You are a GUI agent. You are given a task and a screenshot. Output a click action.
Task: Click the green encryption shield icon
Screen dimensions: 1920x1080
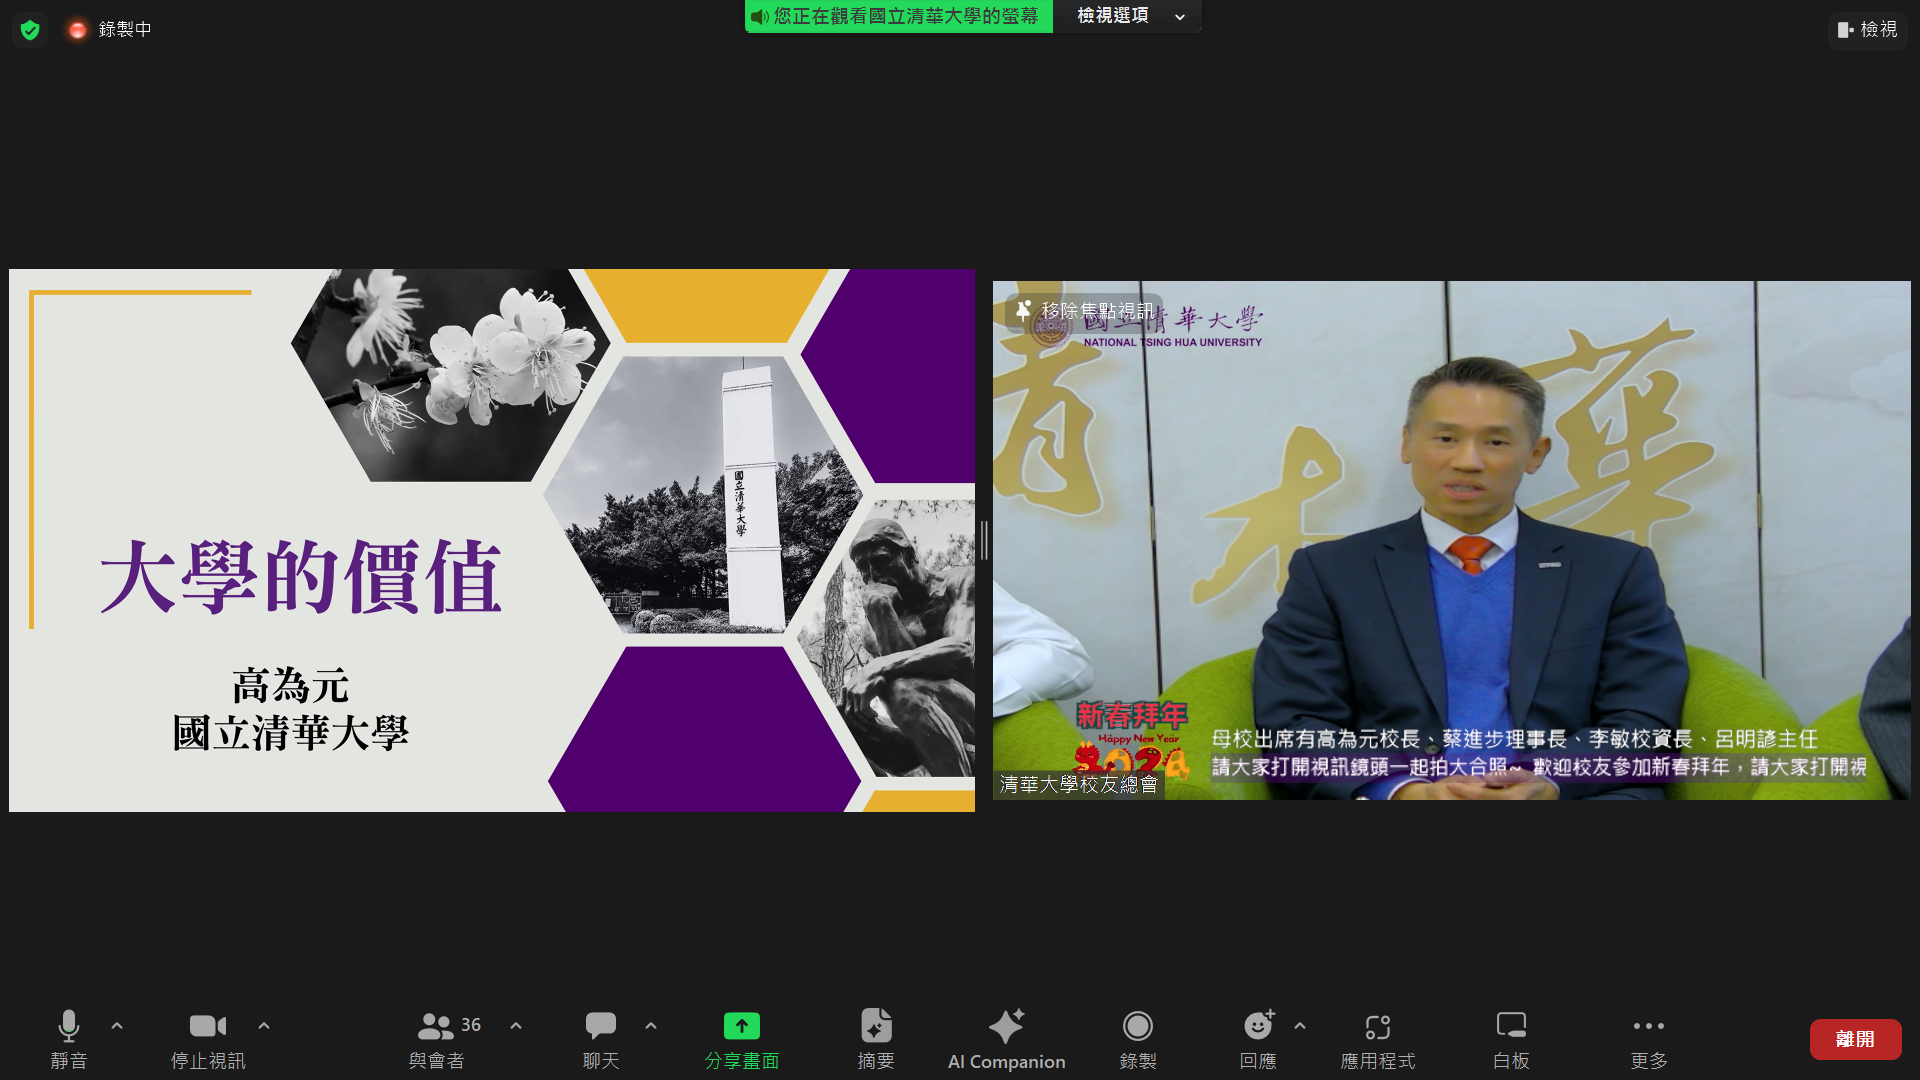click(30, 30)
